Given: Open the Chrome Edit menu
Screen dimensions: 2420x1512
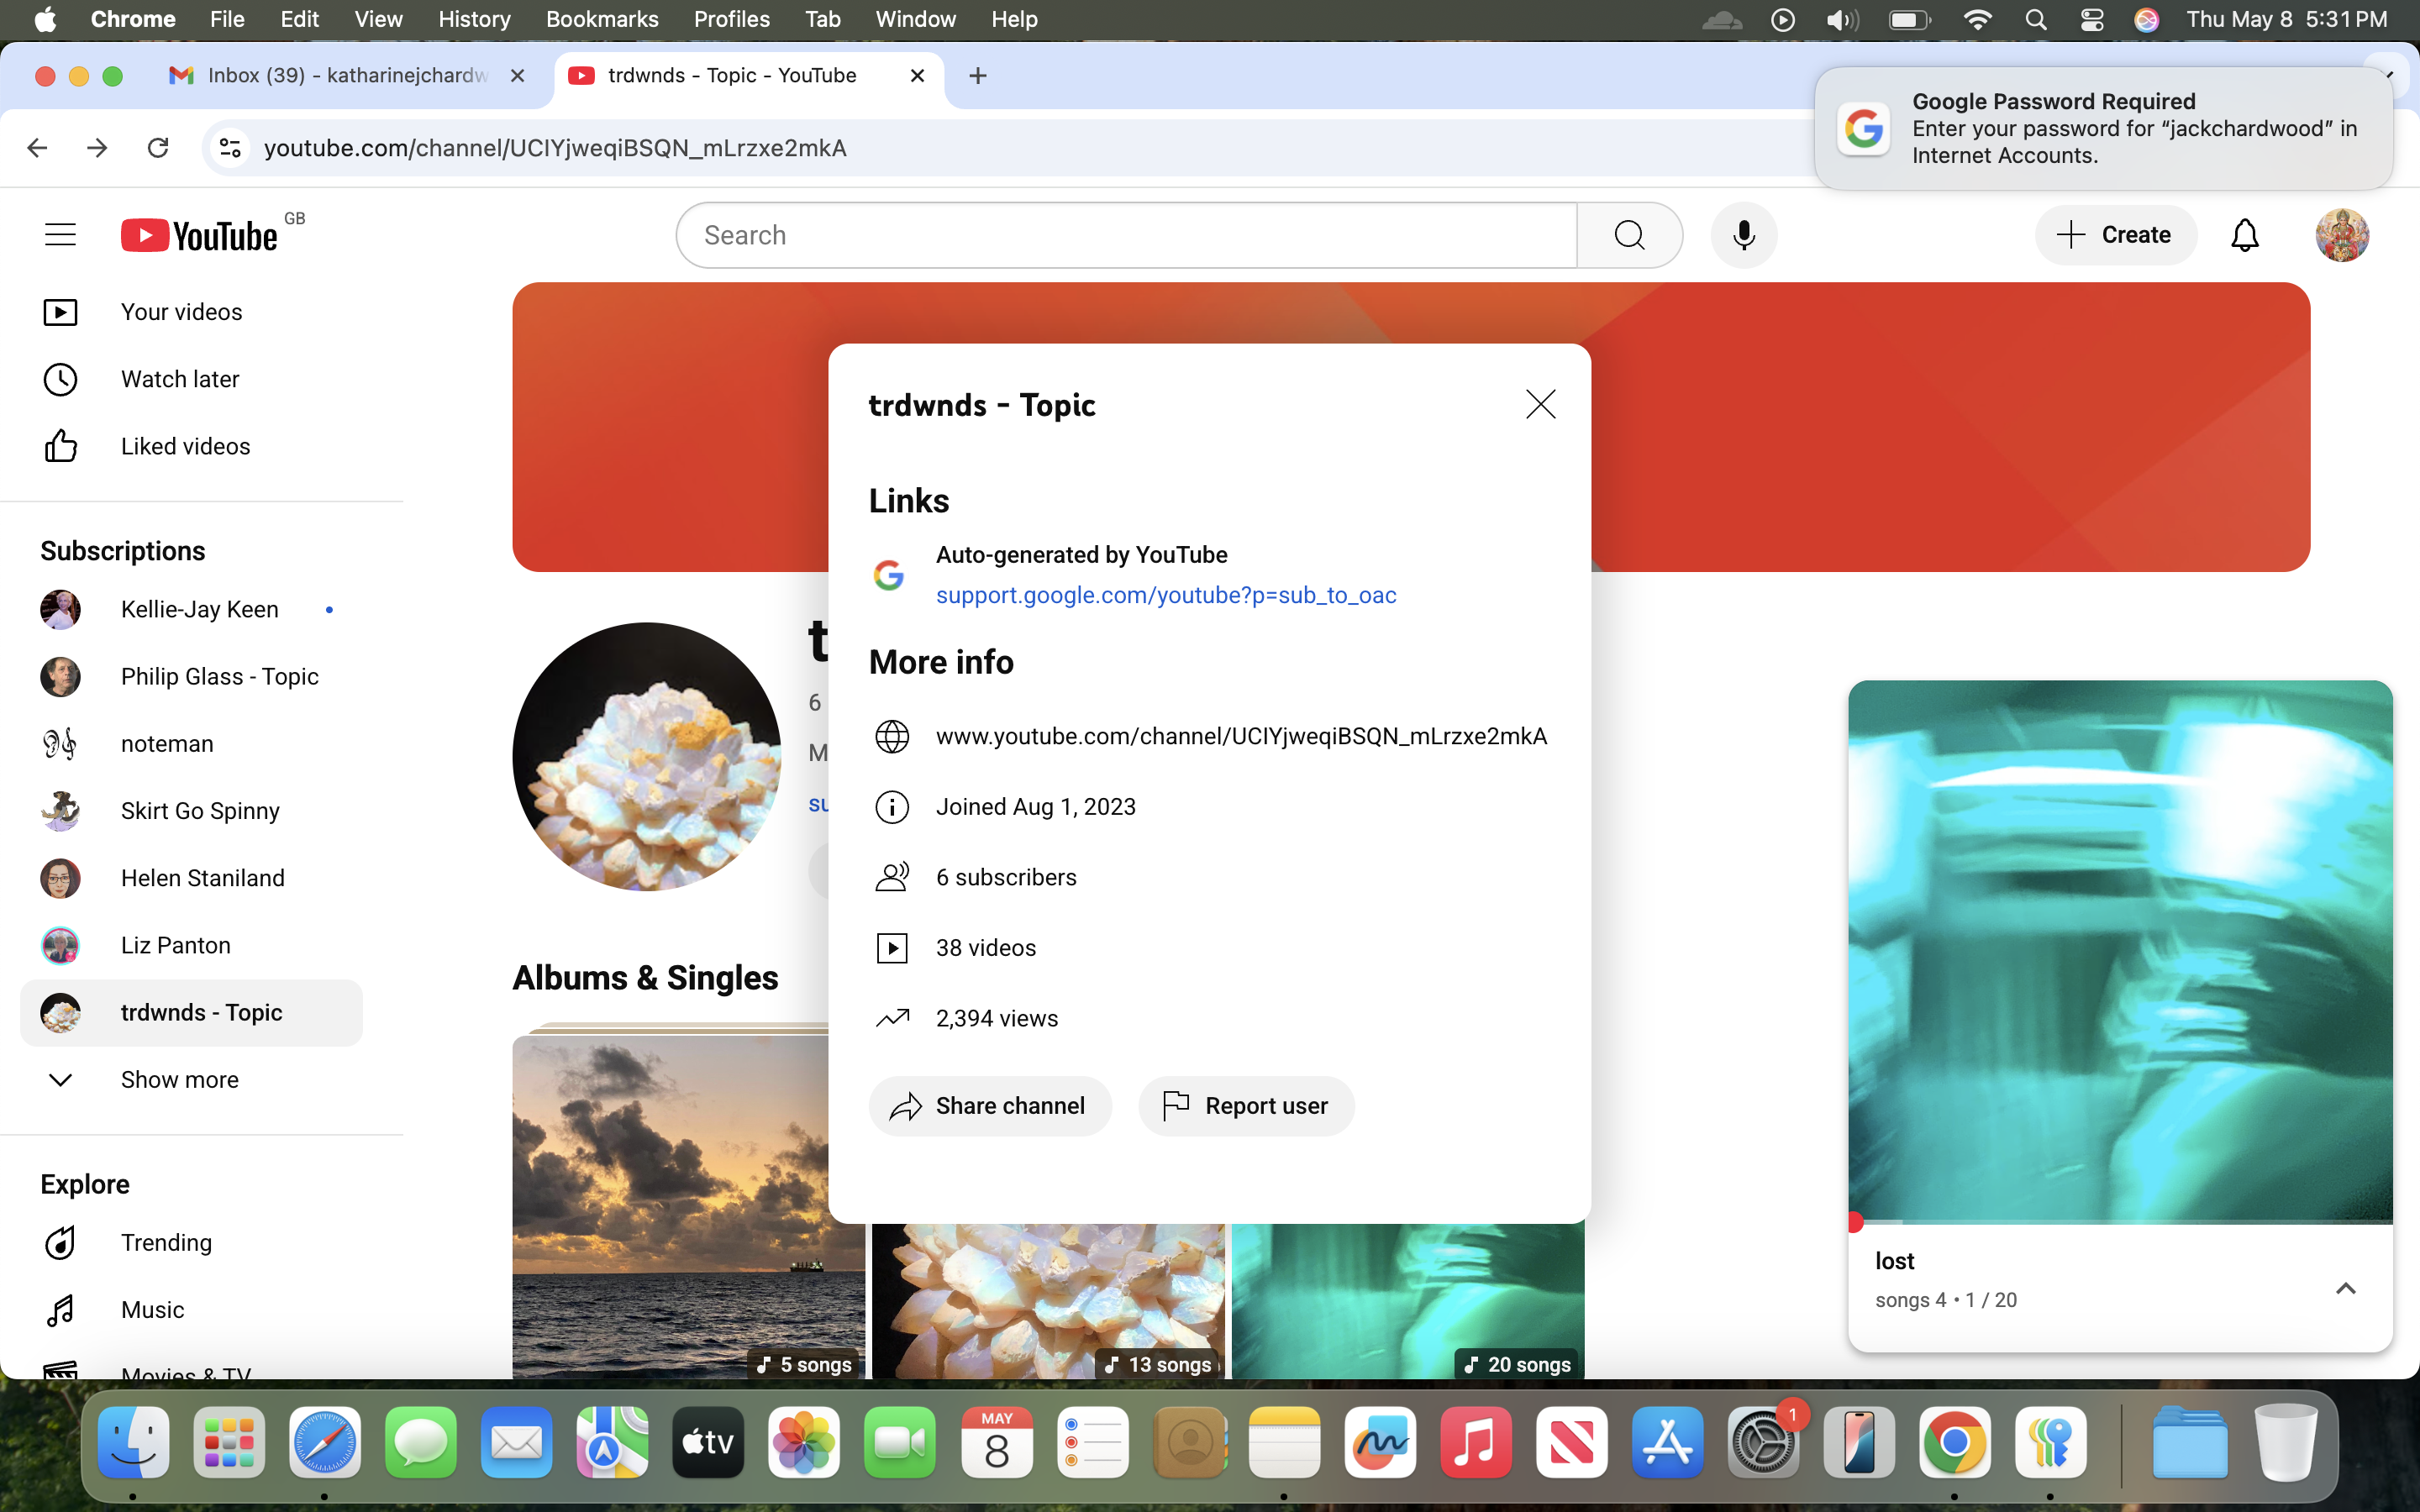Looking at the screenshot, I should (299, 19).
